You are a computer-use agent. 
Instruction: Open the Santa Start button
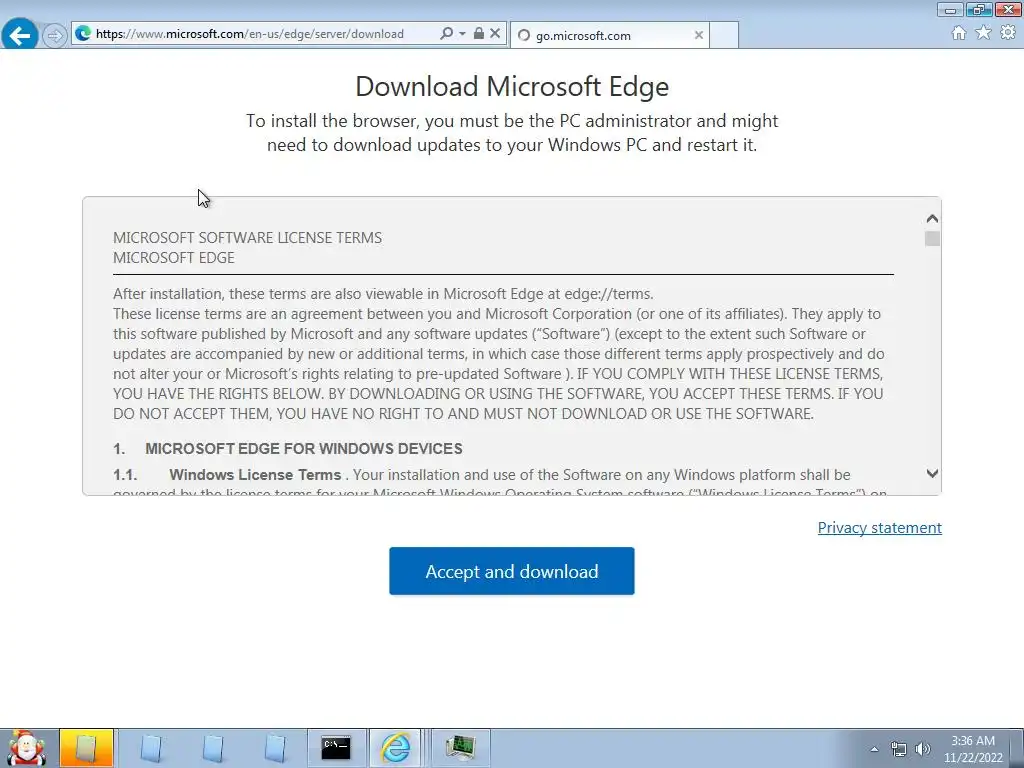pyautogui.click(x=26, y=748)
